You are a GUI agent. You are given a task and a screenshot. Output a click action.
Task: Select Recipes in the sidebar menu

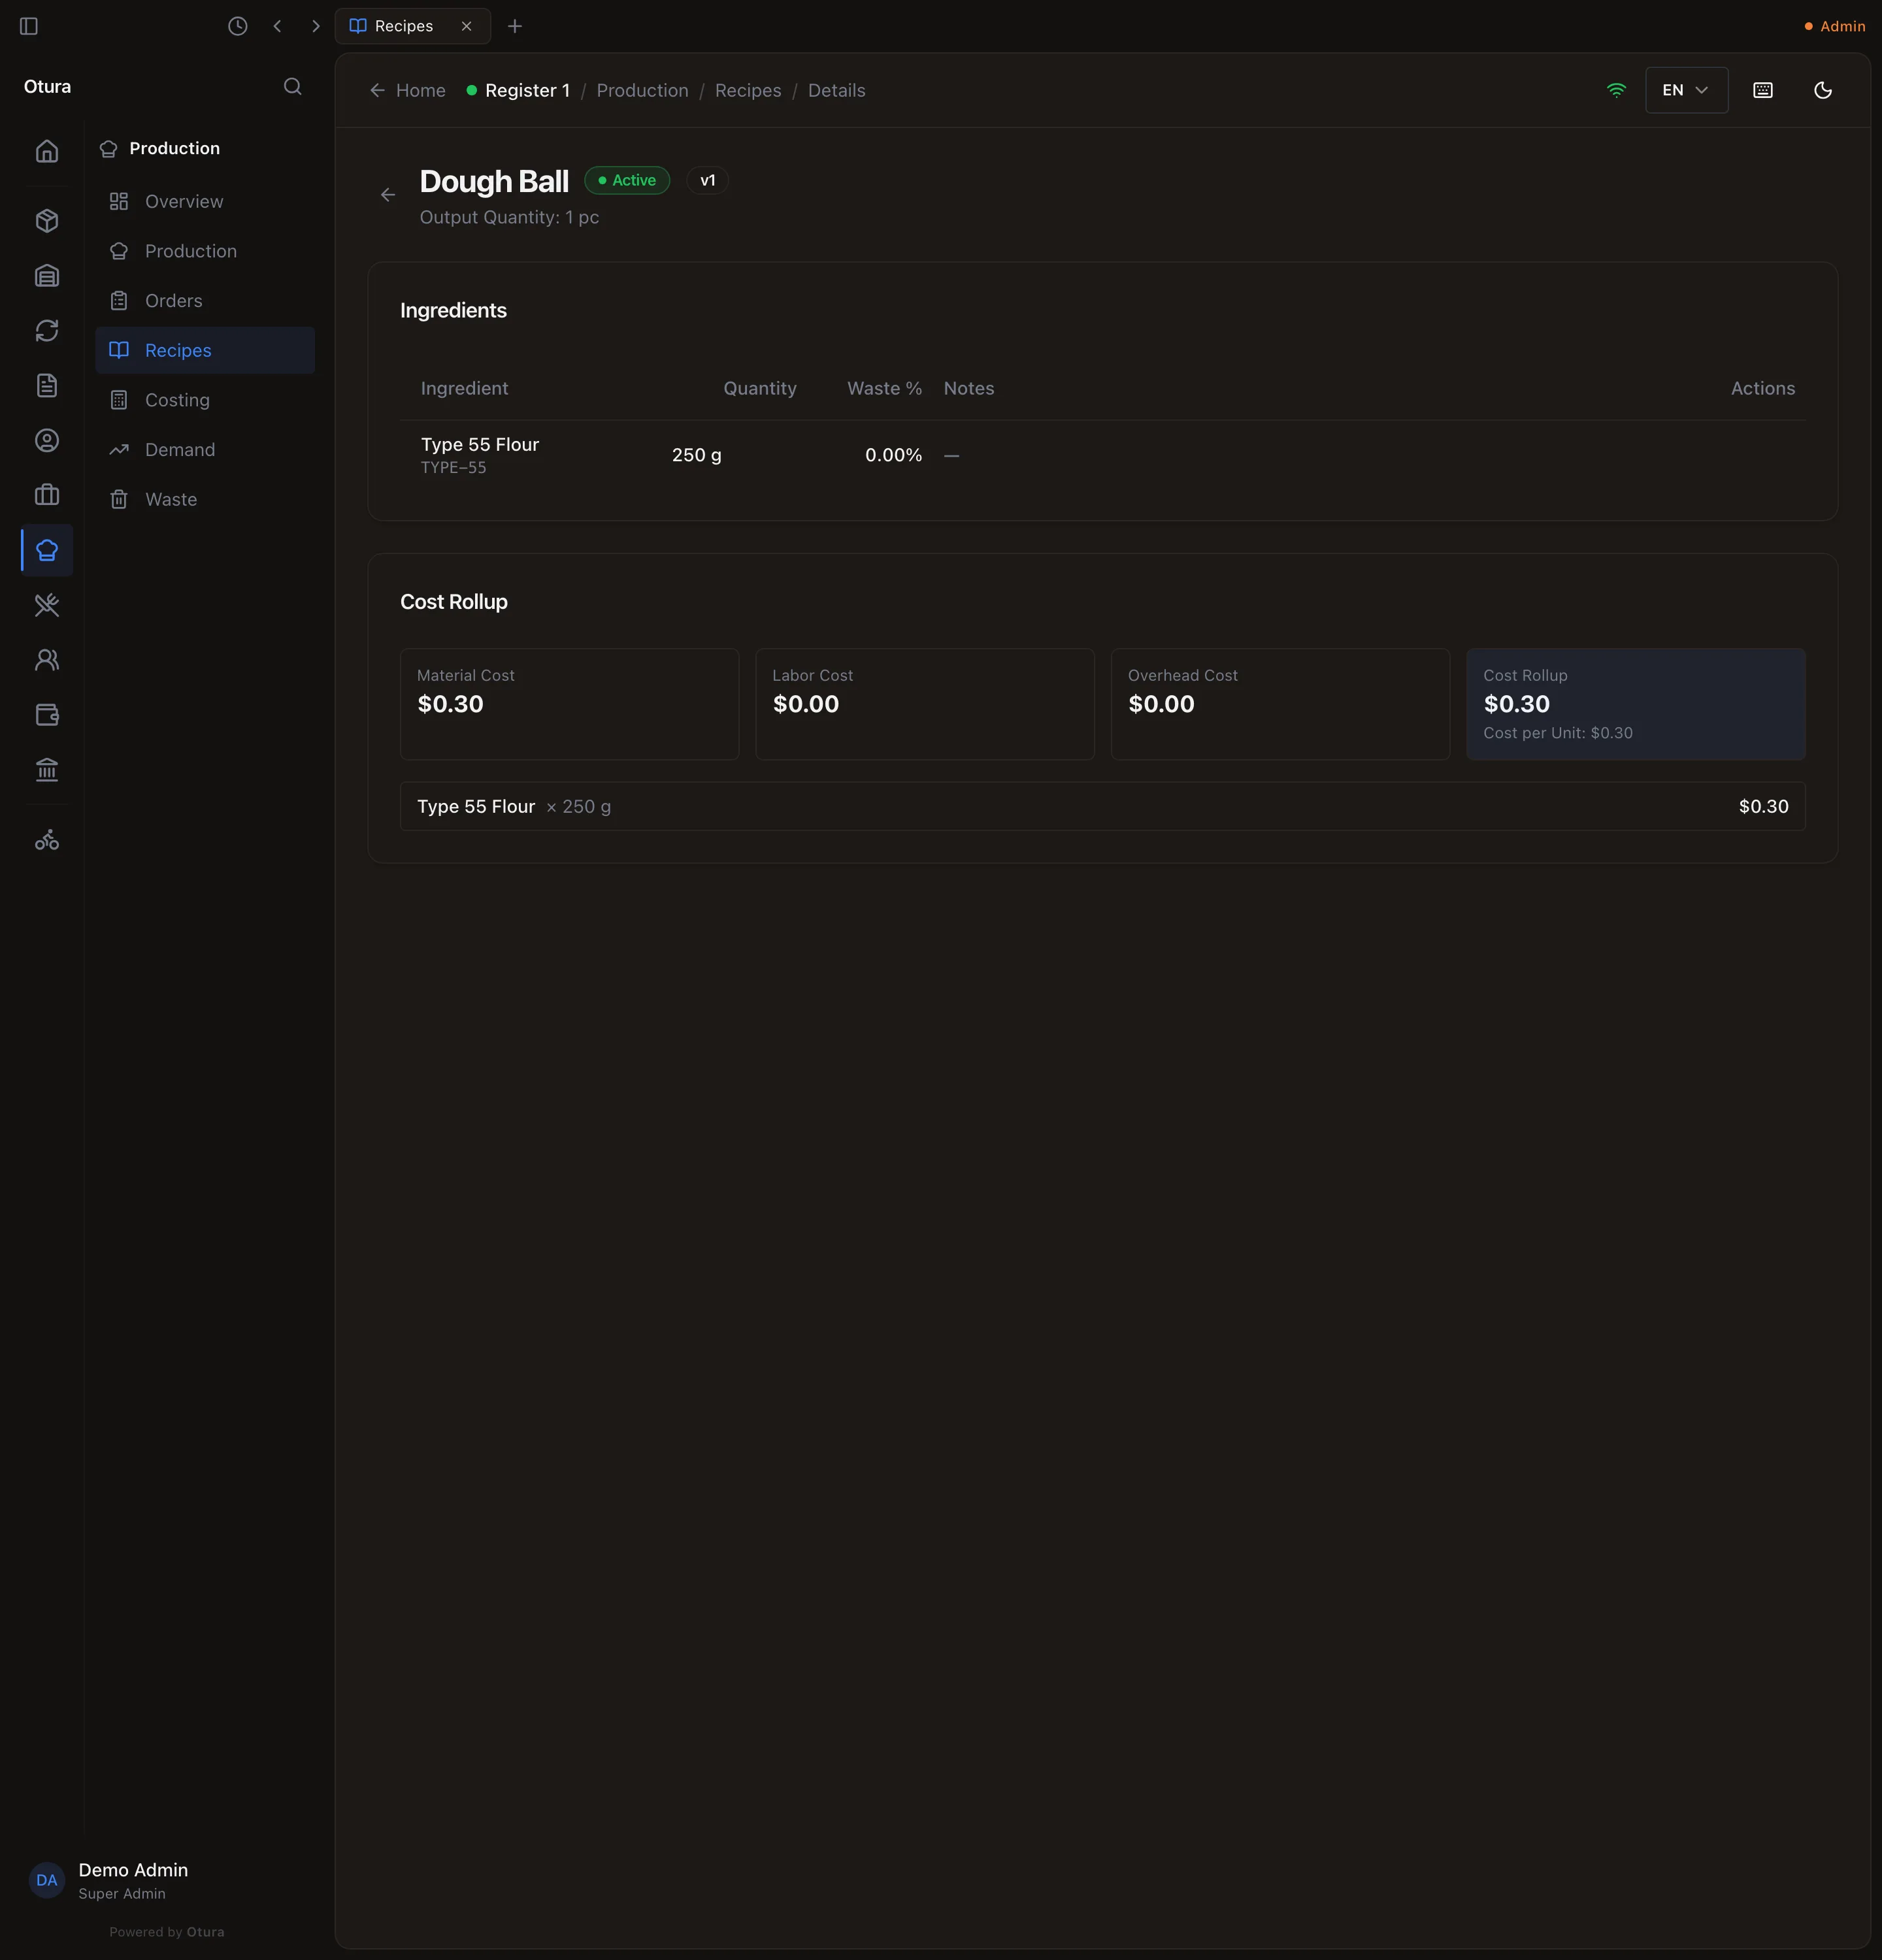pyautogui.click(x=205, y=351)
